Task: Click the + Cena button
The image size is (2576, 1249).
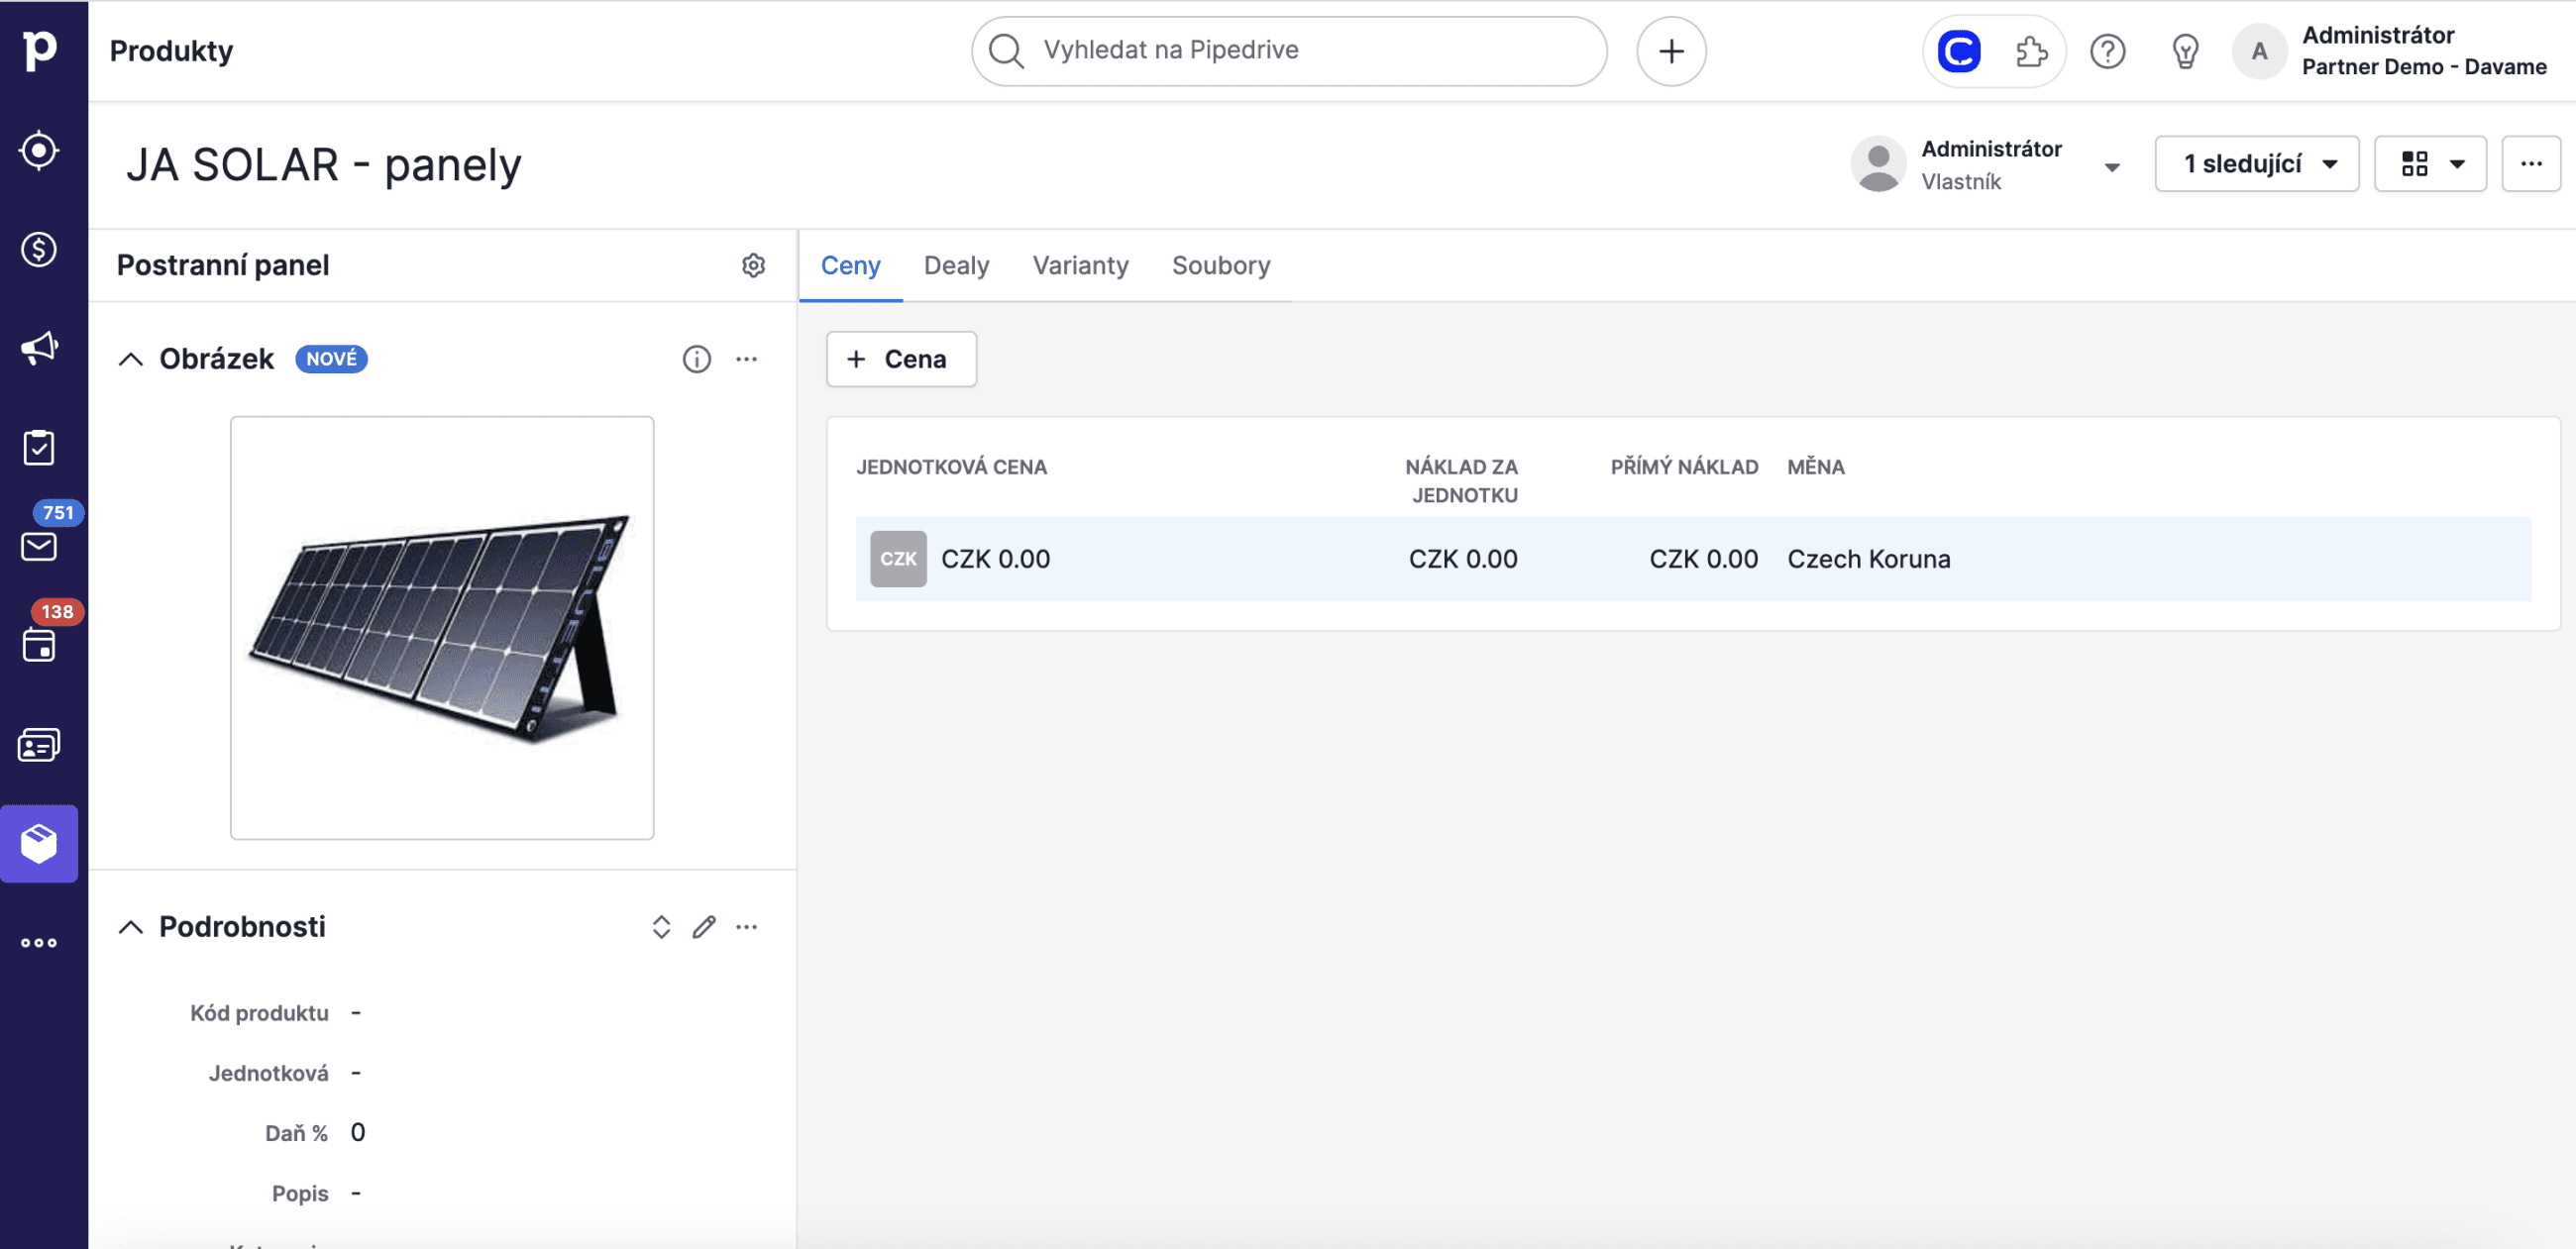Action: click(x=900, y=359)
